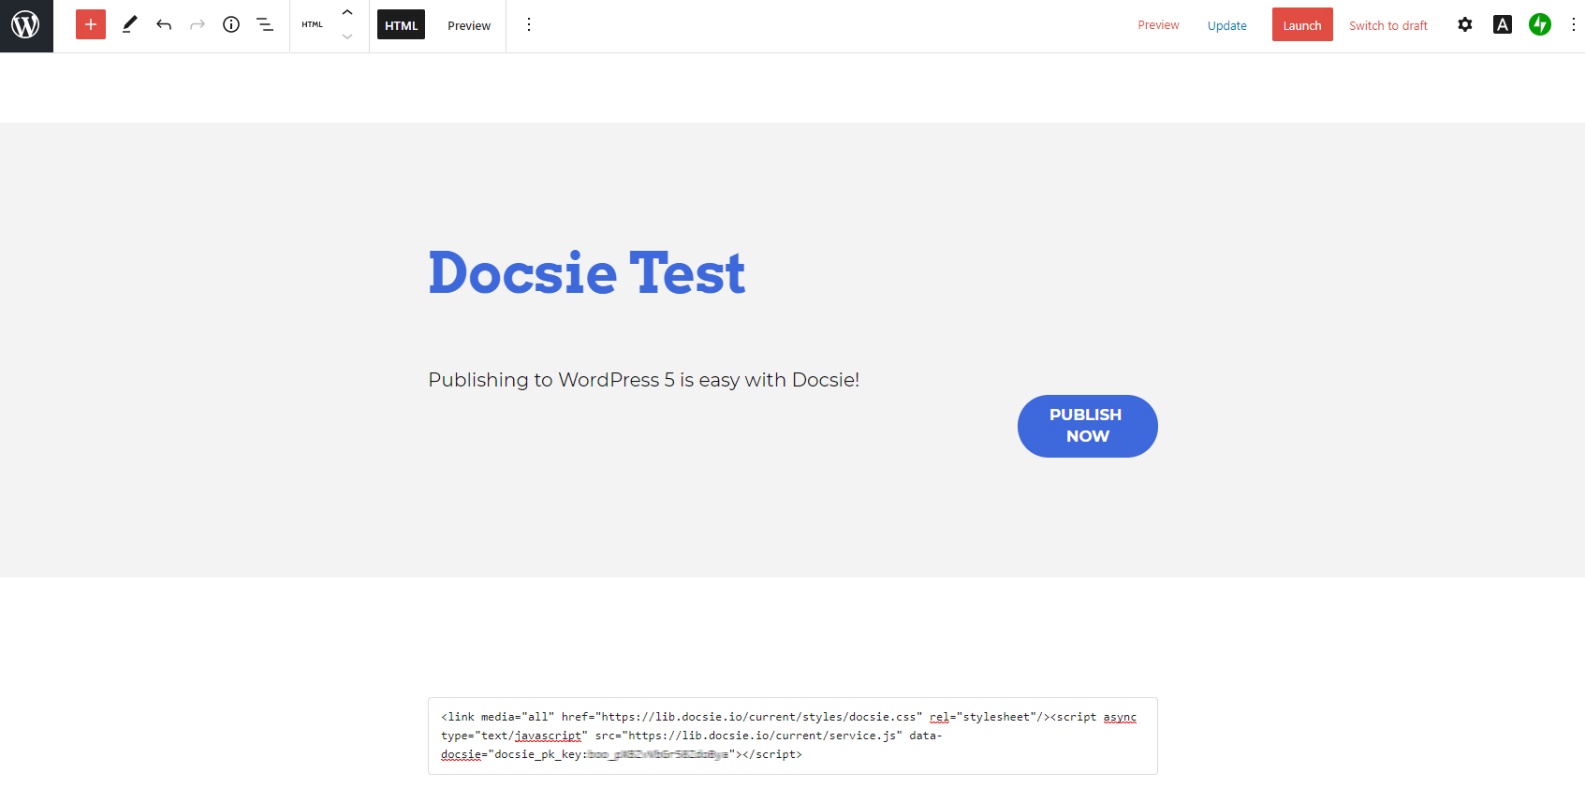Open the editor more-options menu

(x=1573, y=25)
